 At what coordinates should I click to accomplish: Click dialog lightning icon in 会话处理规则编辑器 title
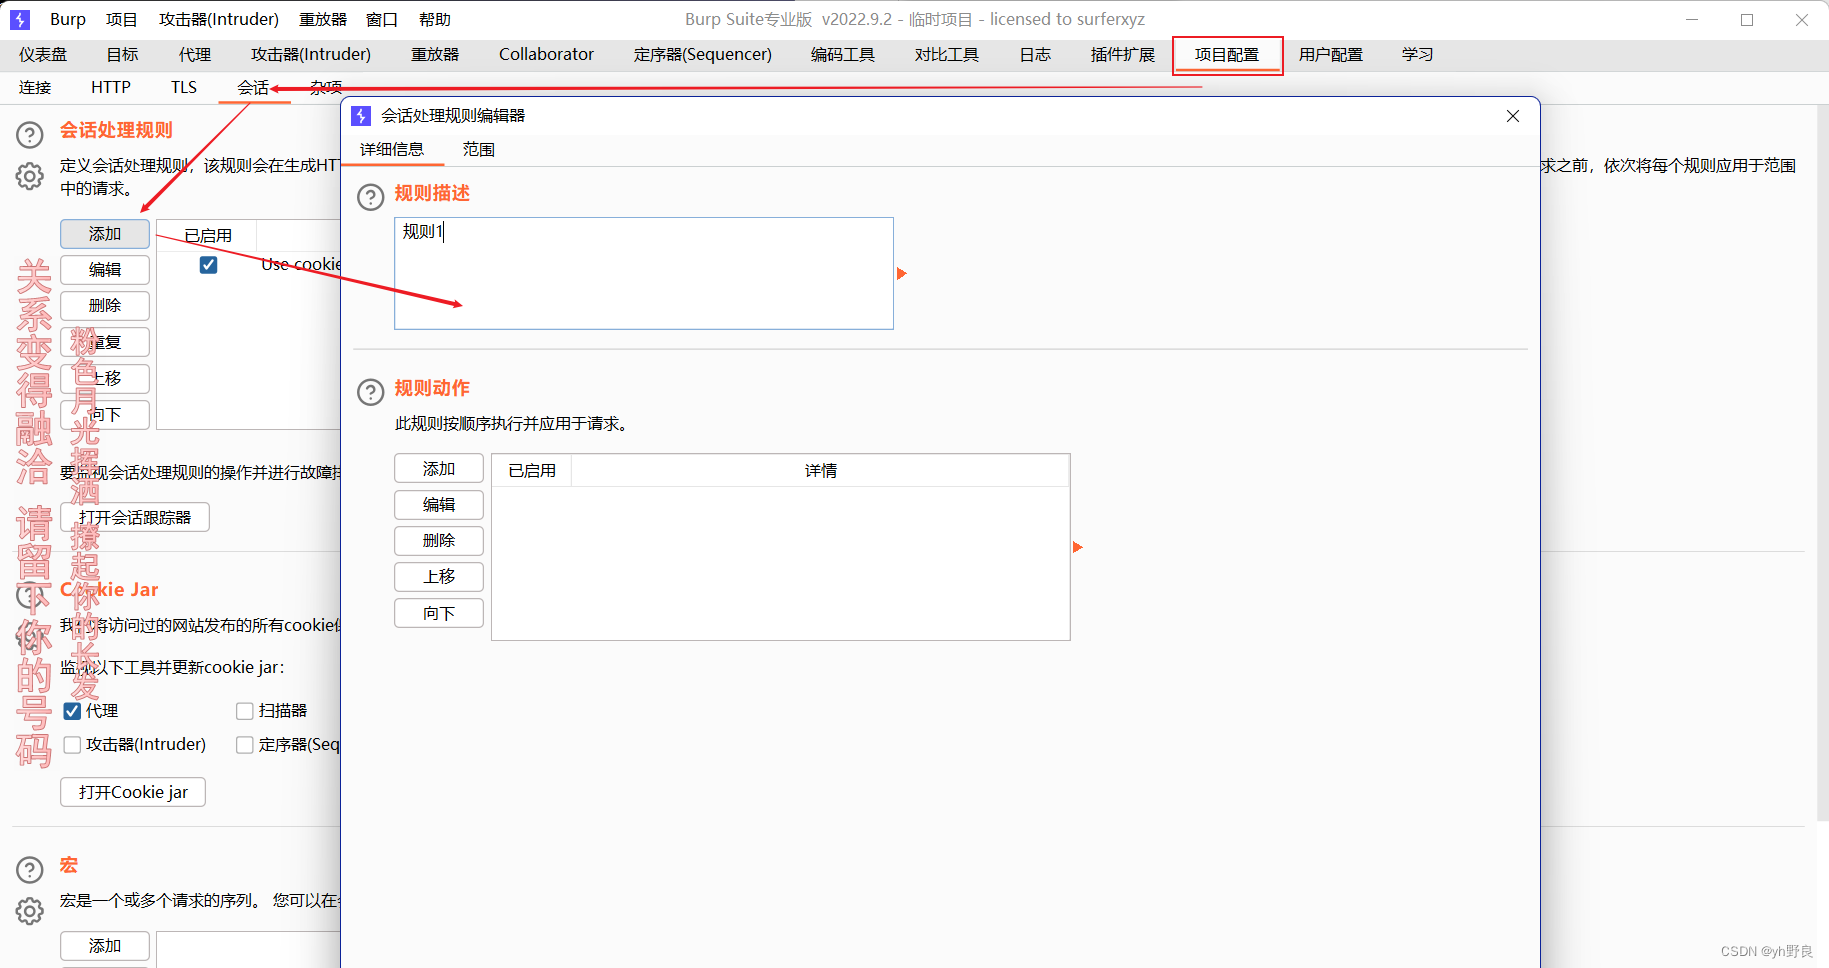tap(361, 116)
